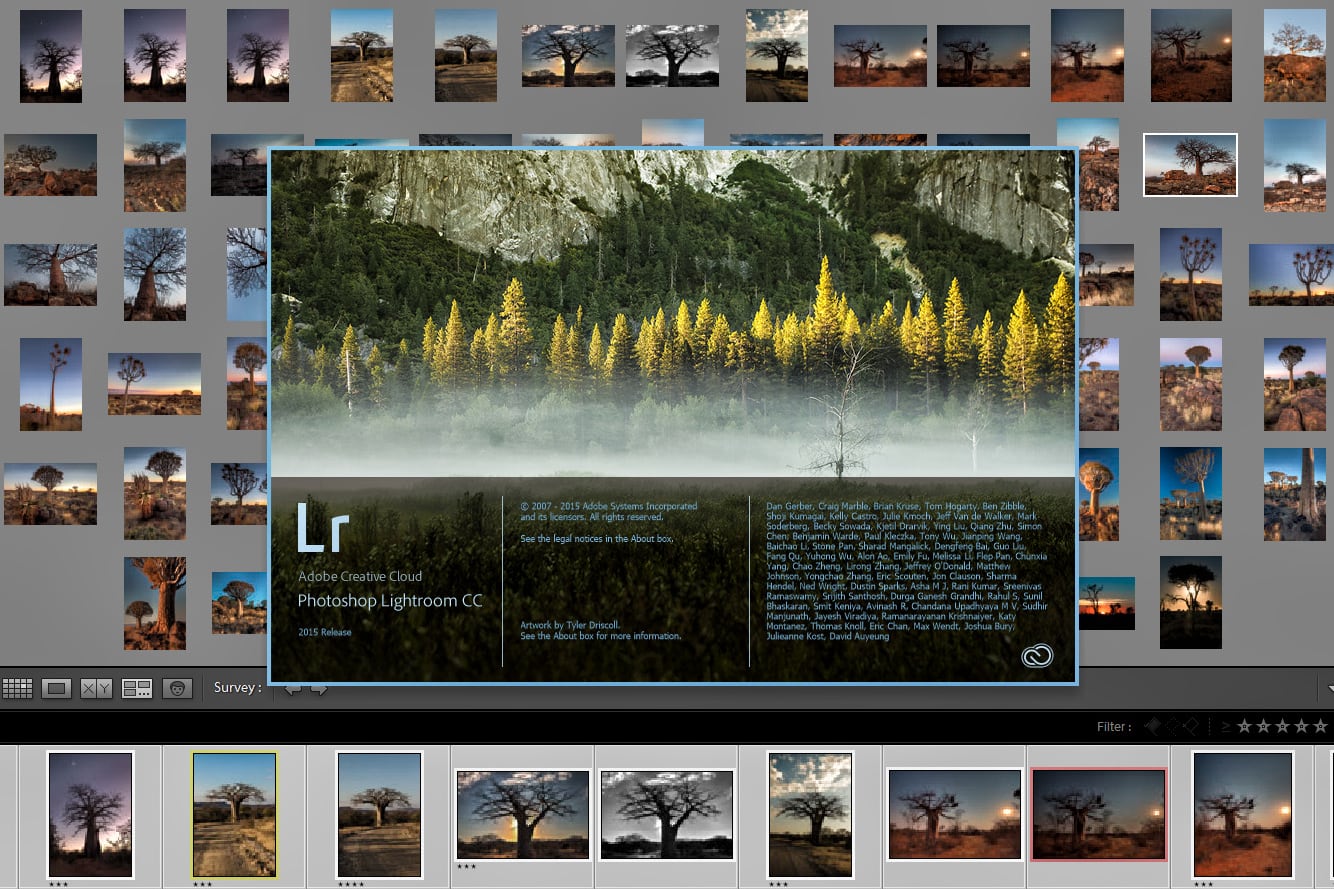The image size is (1334, 889).
Task: Filter by unflagged photos (middle flag)
Action: pyautogui.click(x=1172, y=727)
